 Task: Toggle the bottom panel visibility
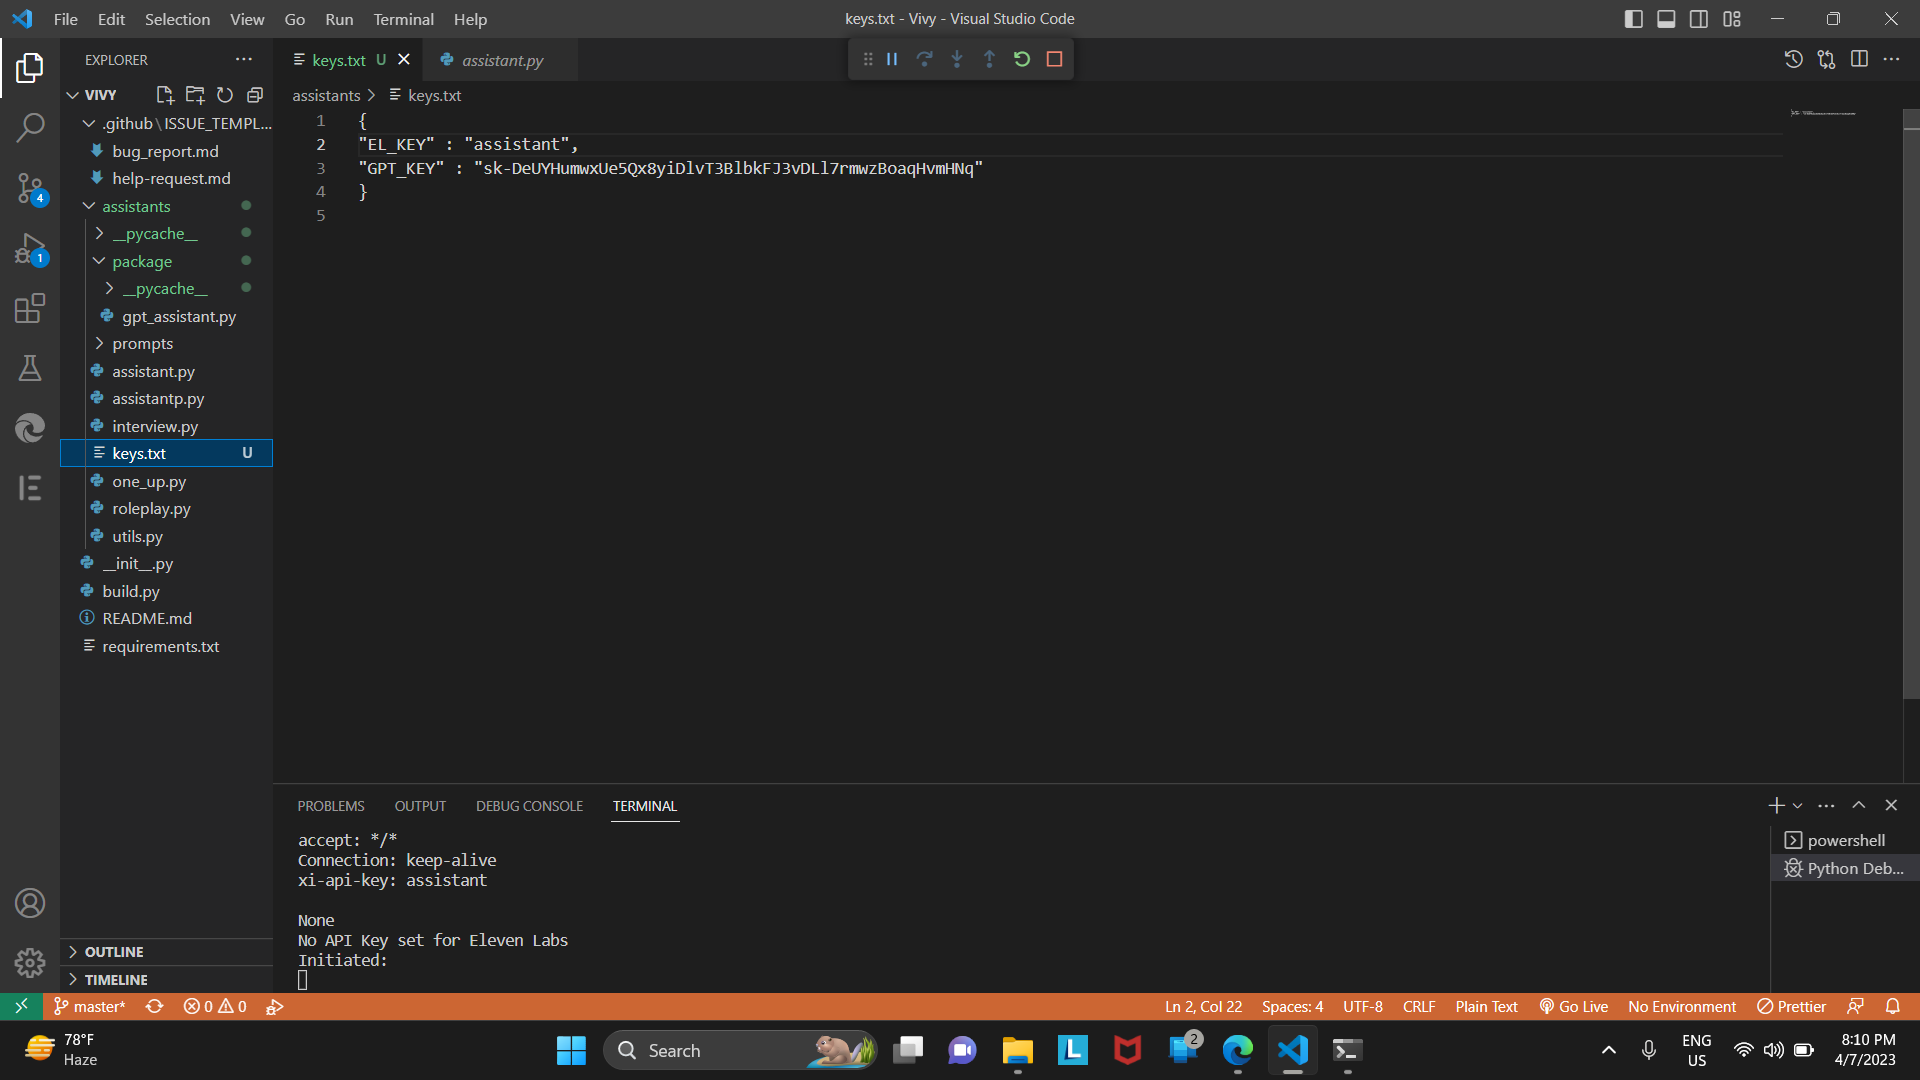[1665, 18]
